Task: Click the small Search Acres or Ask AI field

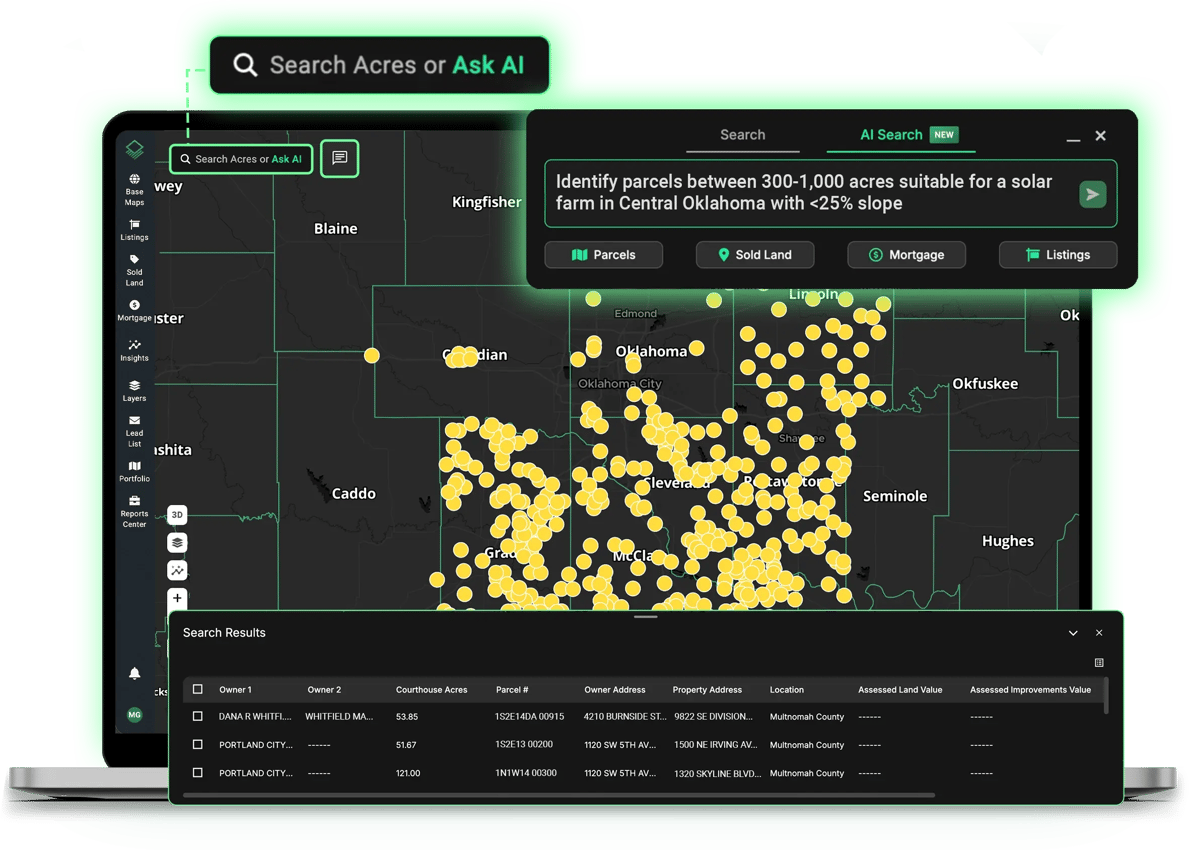Action: 241,159
